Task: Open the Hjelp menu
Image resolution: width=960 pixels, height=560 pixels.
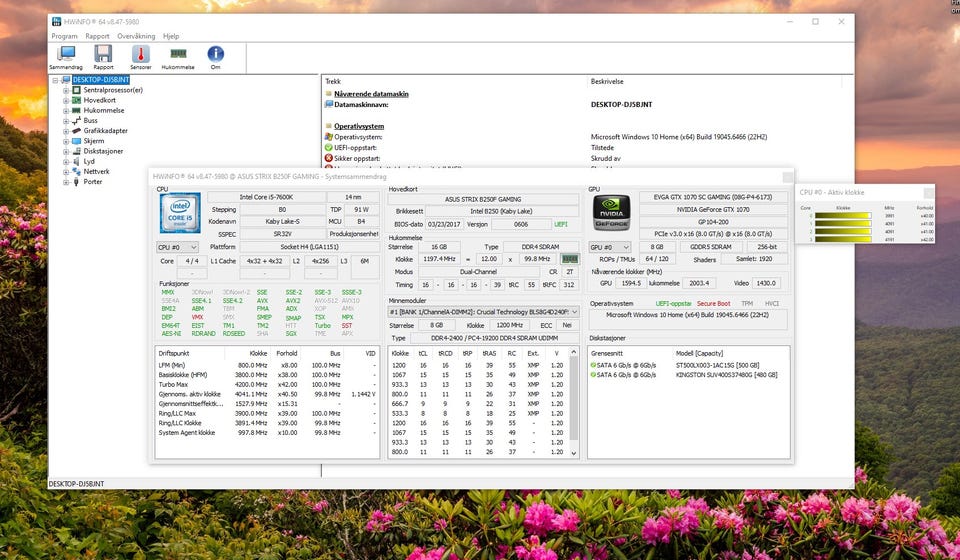Action: [x=171, y=36]
